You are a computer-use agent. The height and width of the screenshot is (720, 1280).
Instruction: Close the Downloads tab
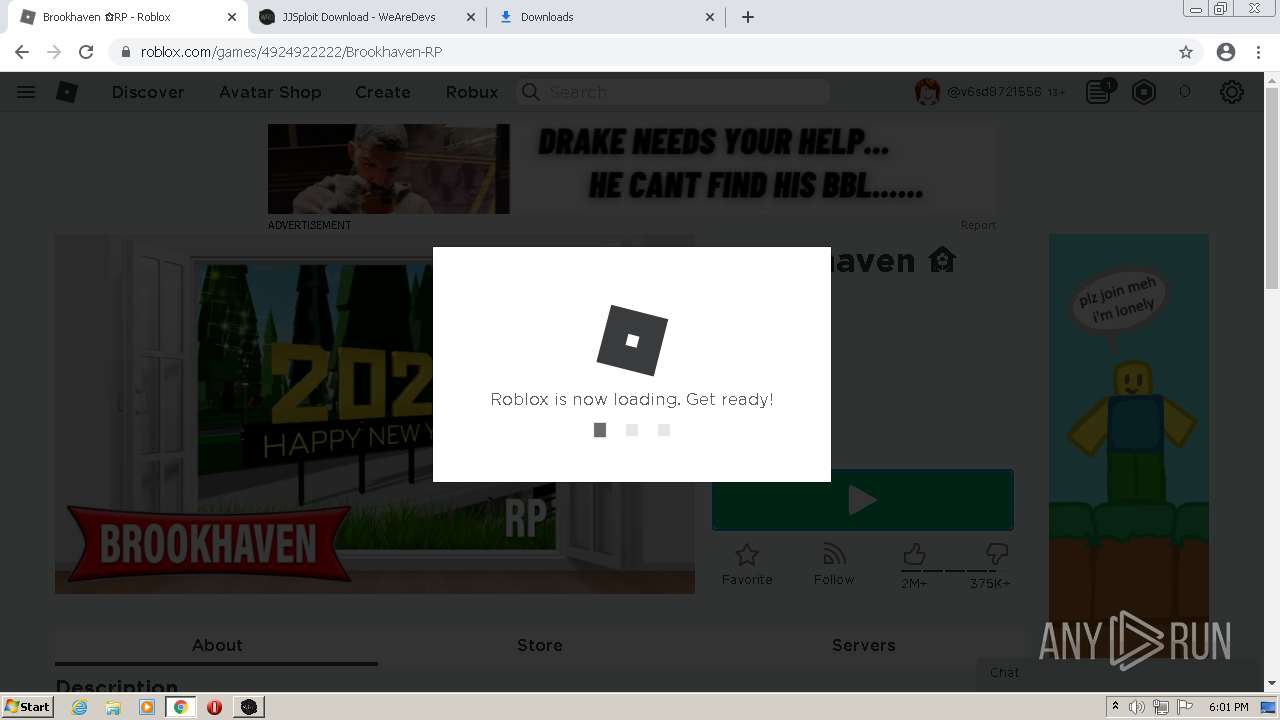[710, 17]
